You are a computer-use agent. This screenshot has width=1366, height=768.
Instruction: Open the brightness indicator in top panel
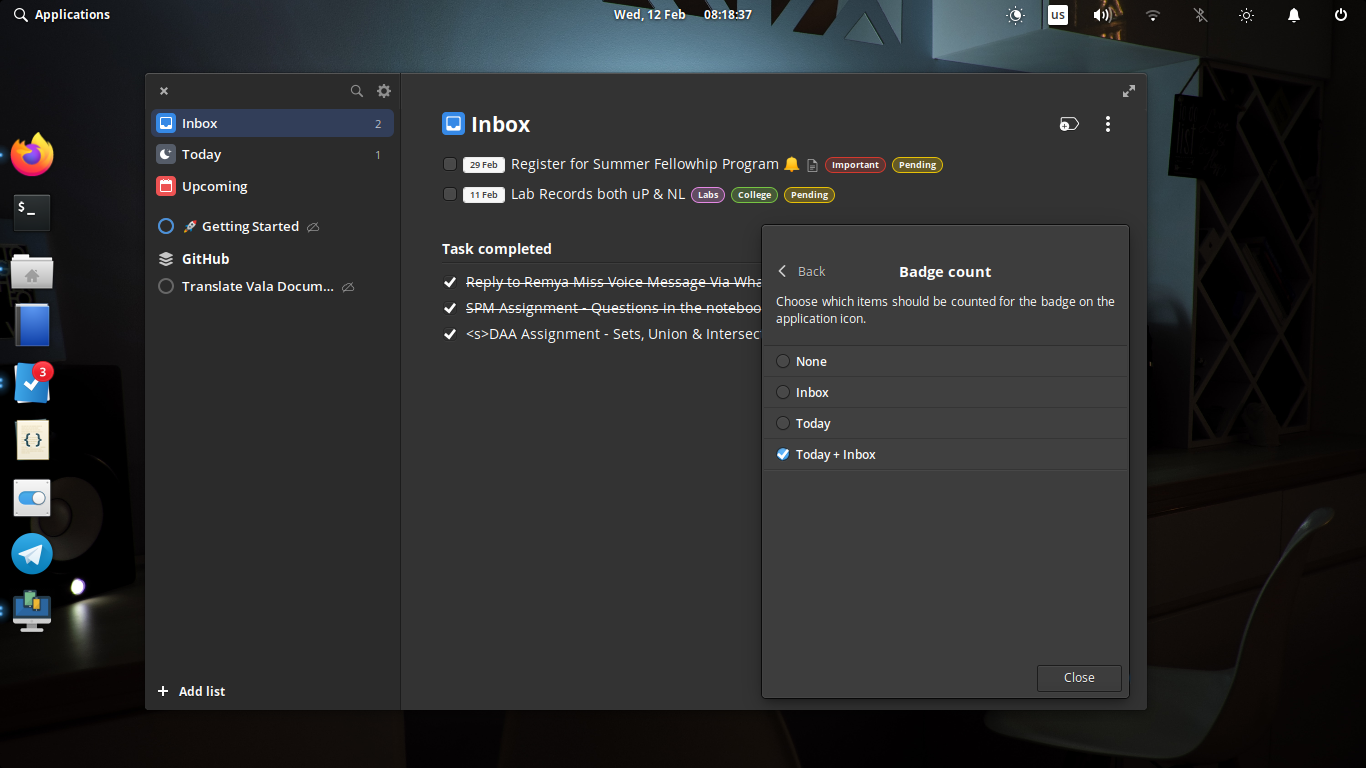coord(1246,15)
